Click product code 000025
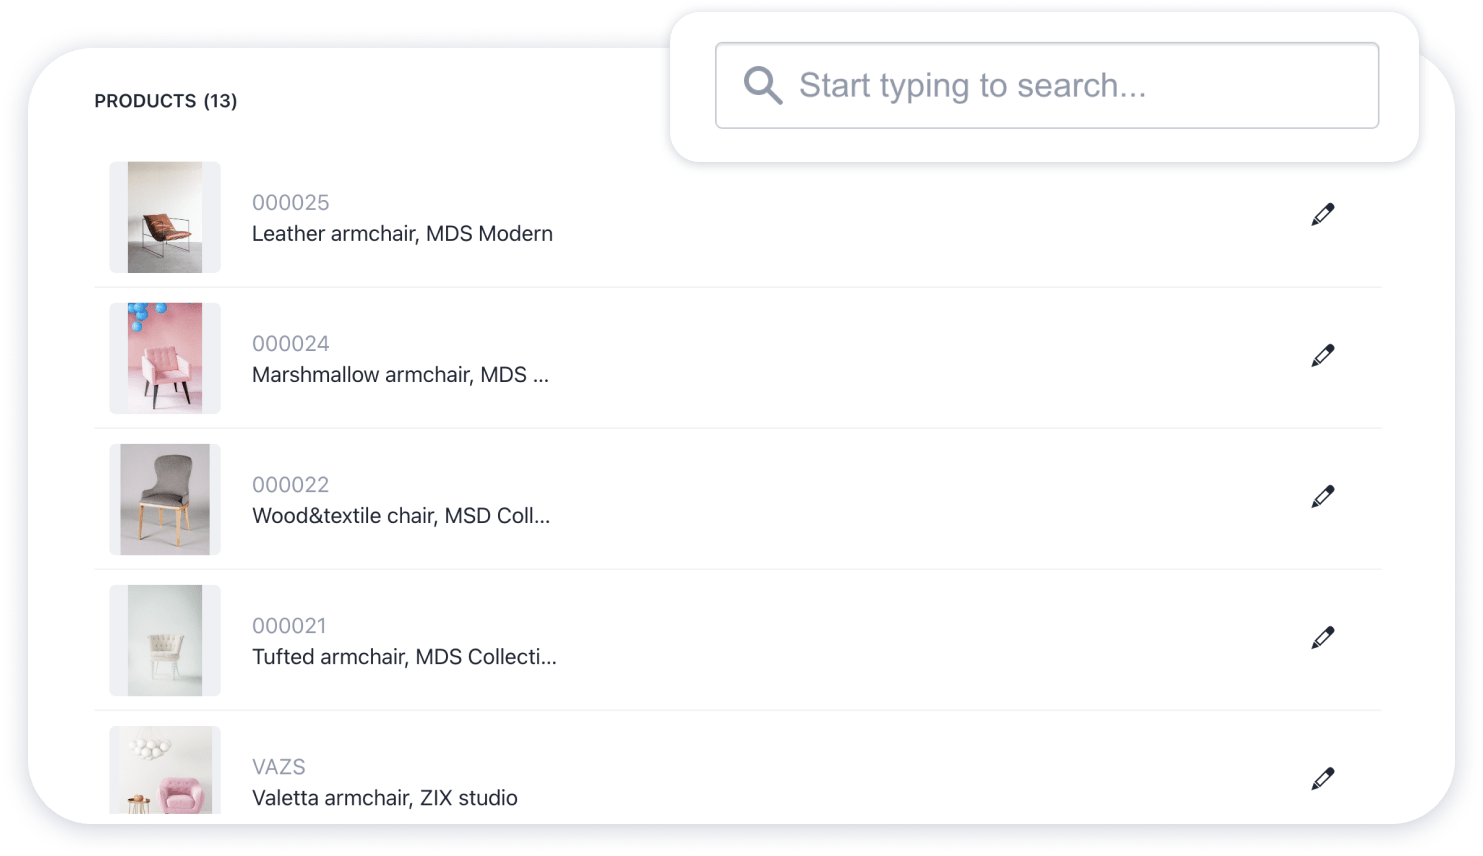Viewport: 1483px width, 856px height. tap(291, 203)
